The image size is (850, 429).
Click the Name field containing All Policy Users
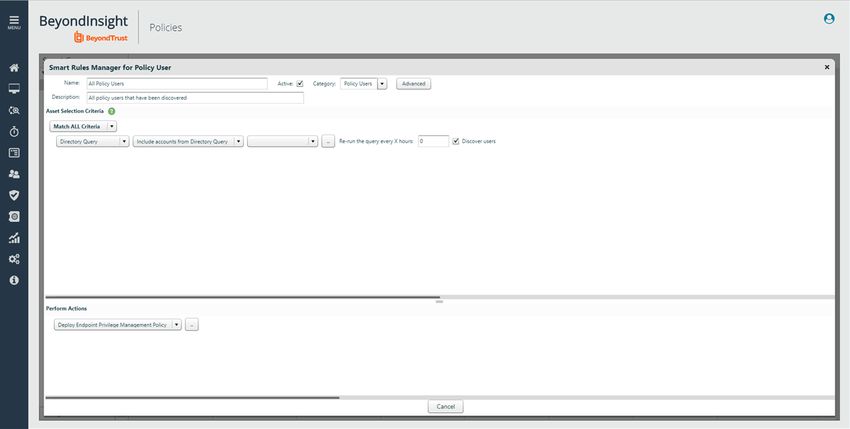click(177, 84)
